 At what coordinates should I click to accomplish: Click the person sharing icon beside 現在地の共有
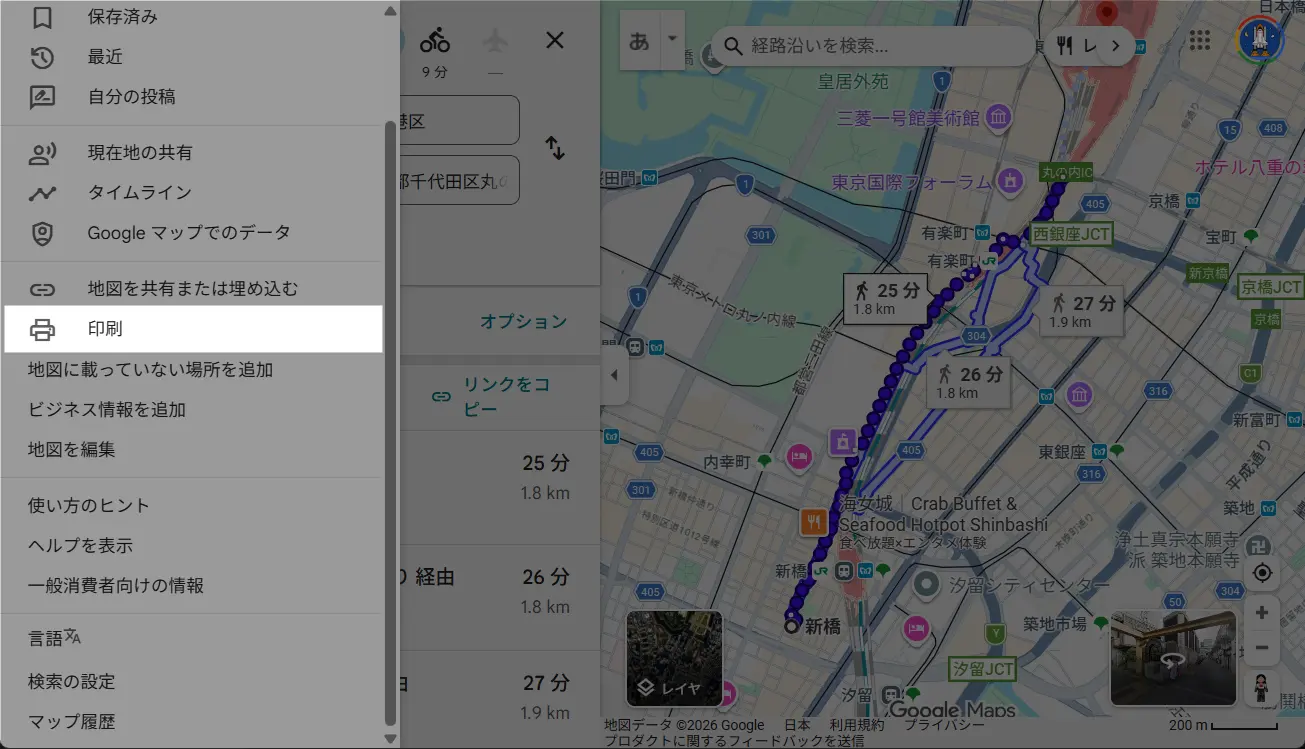point(42,153)
